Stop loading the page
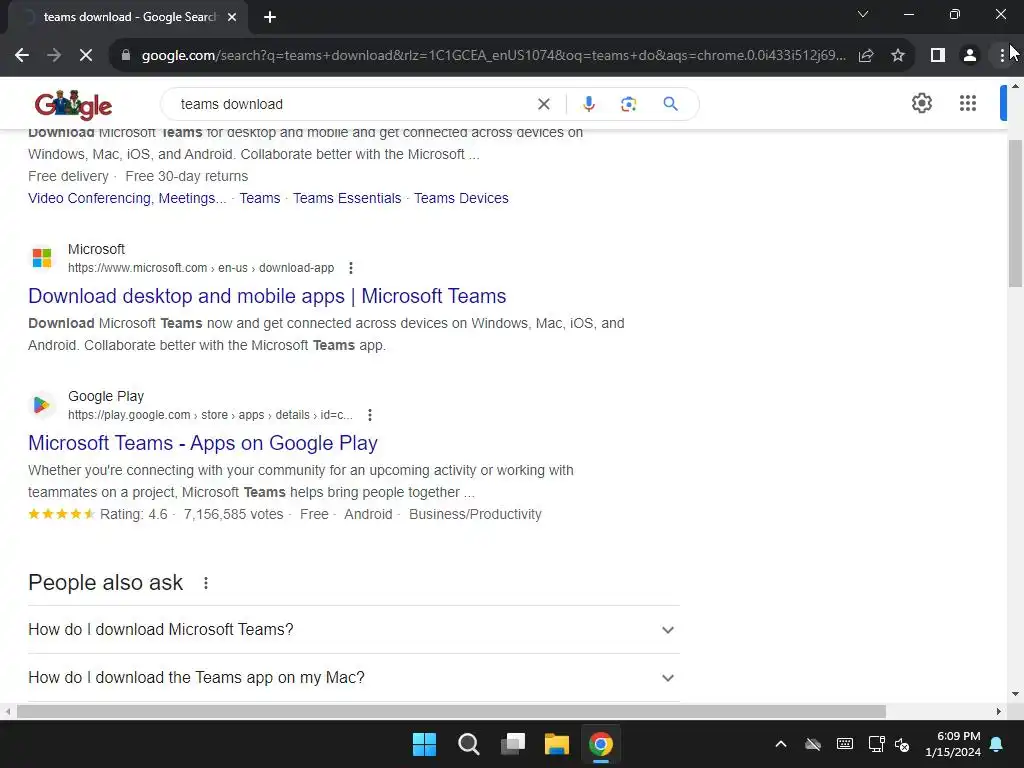Viewport: 1024px width, 768px height. tap(86, 56)
